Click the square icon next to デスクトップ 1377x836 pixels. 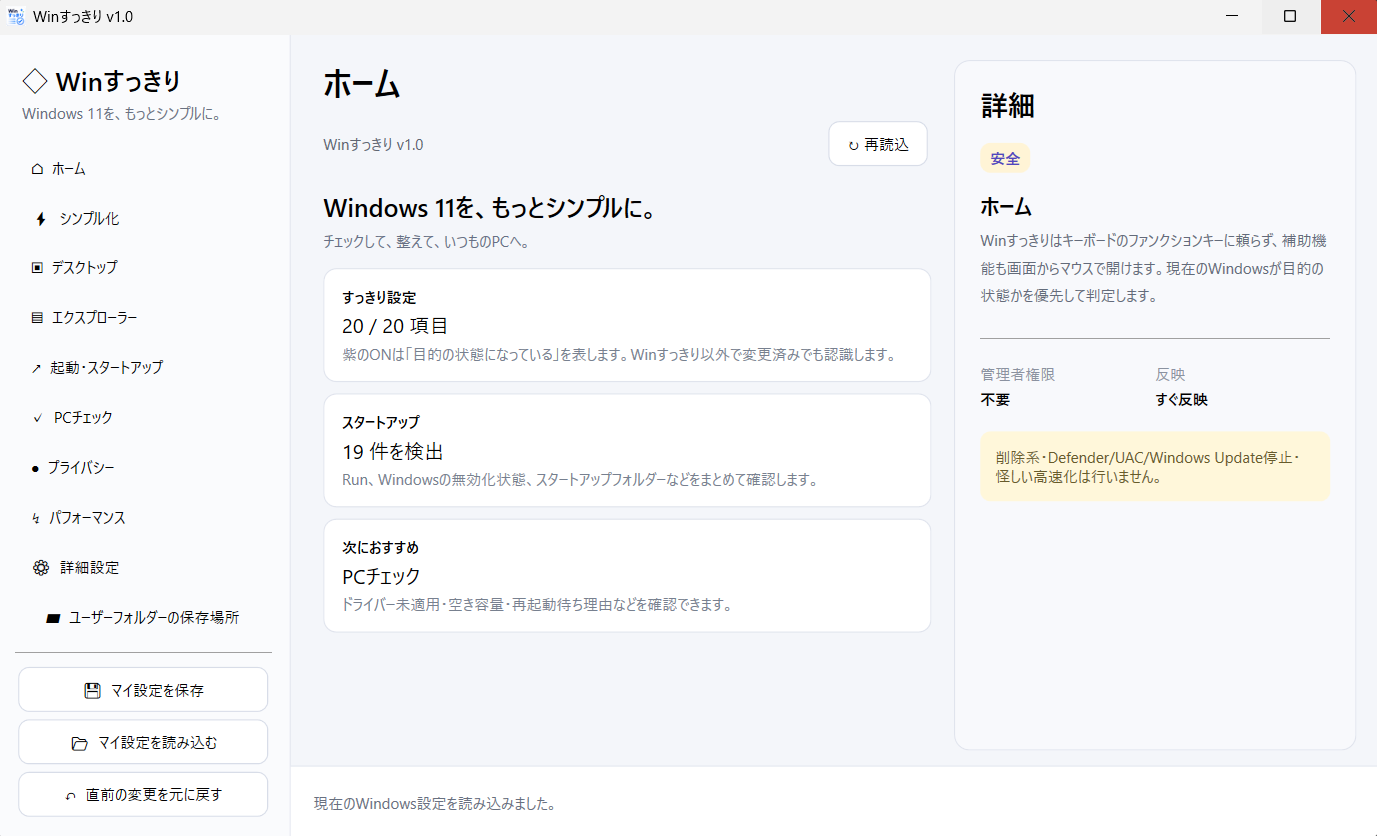(37, 268)
